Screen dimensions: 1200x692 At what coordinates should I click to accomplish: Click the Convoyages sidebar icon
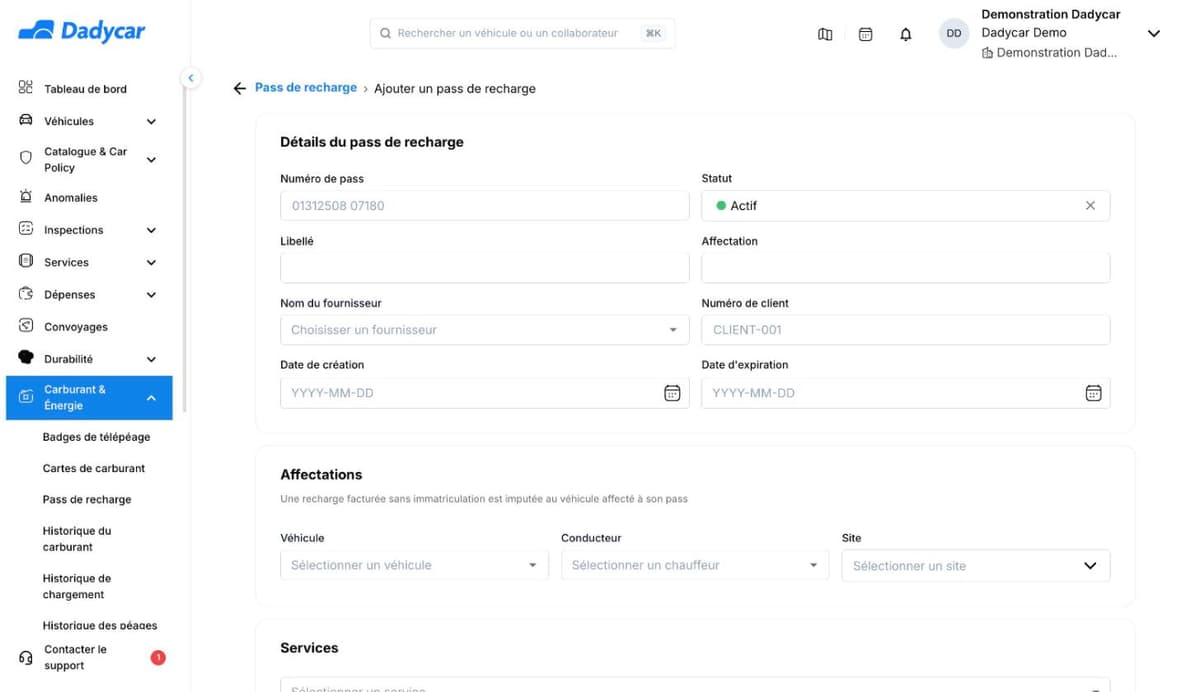pos(26,326)
